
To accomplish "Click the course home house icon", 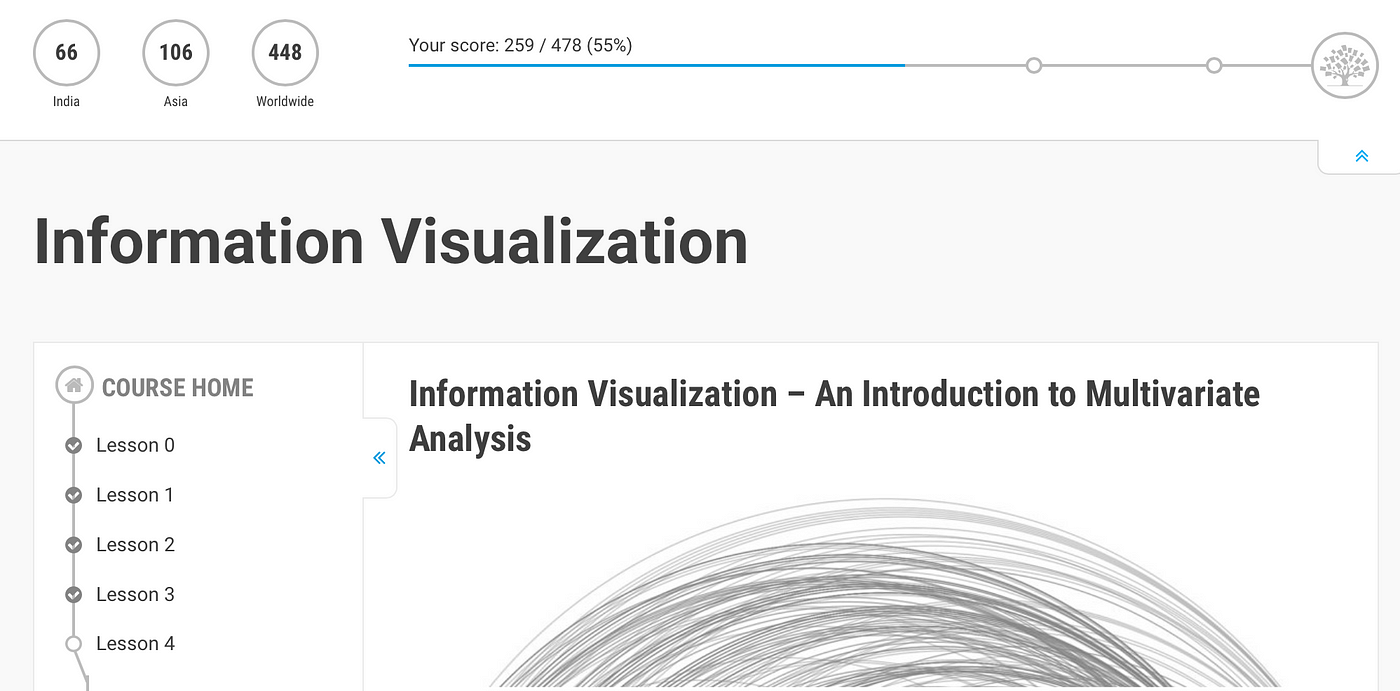I will (73, 385).
